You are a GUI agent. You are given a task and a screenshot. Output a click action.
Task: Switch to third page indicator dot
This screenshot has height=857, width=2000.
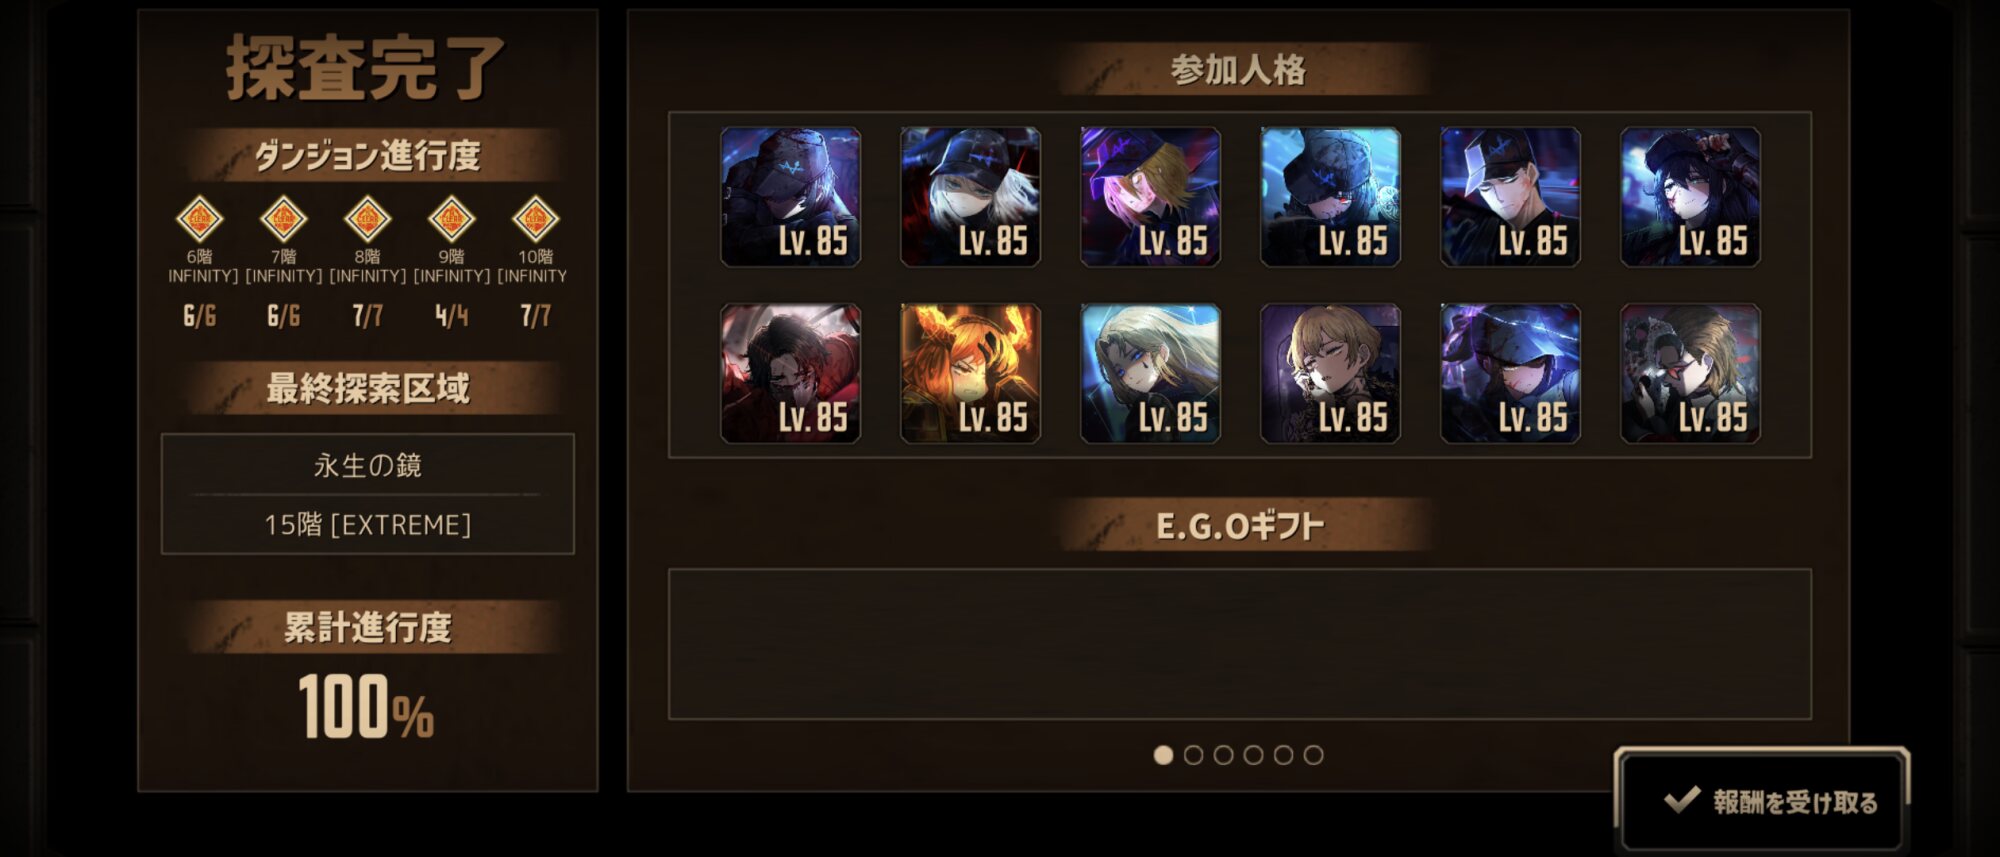point(1223,755)
